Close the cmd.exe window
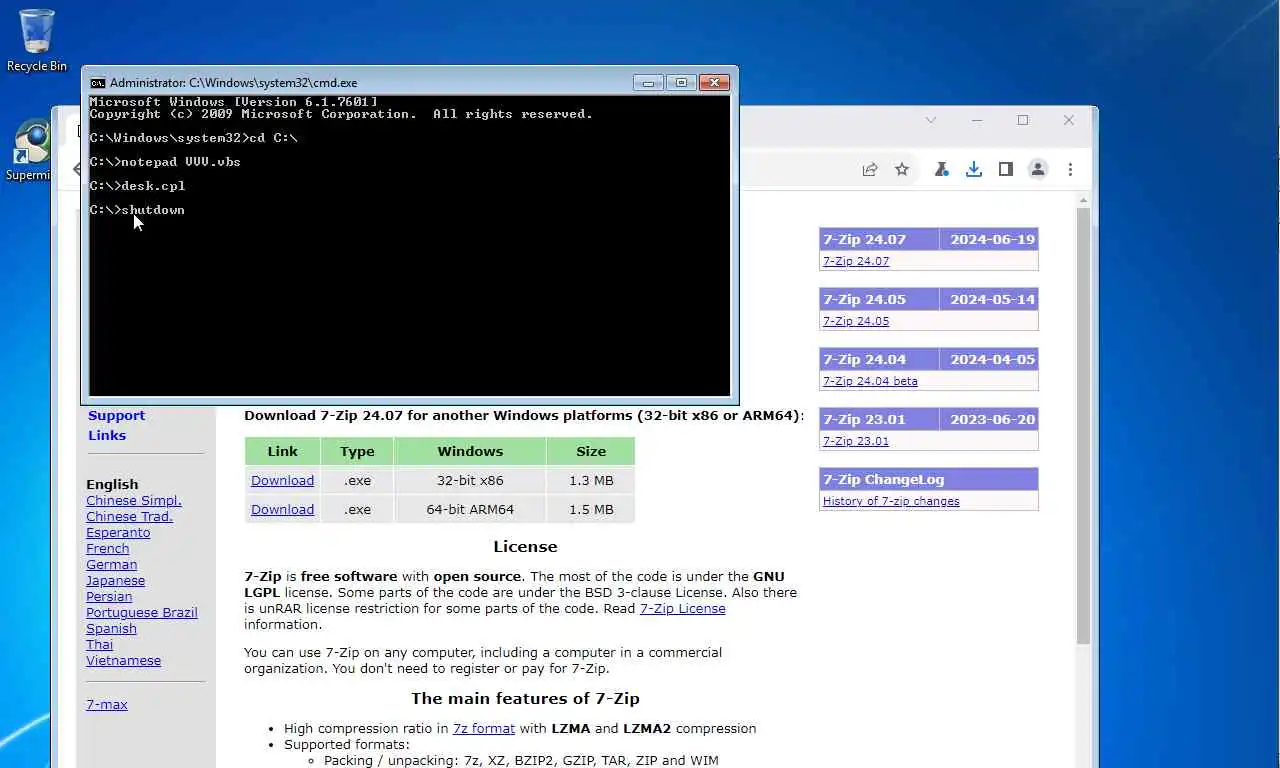 714,83
